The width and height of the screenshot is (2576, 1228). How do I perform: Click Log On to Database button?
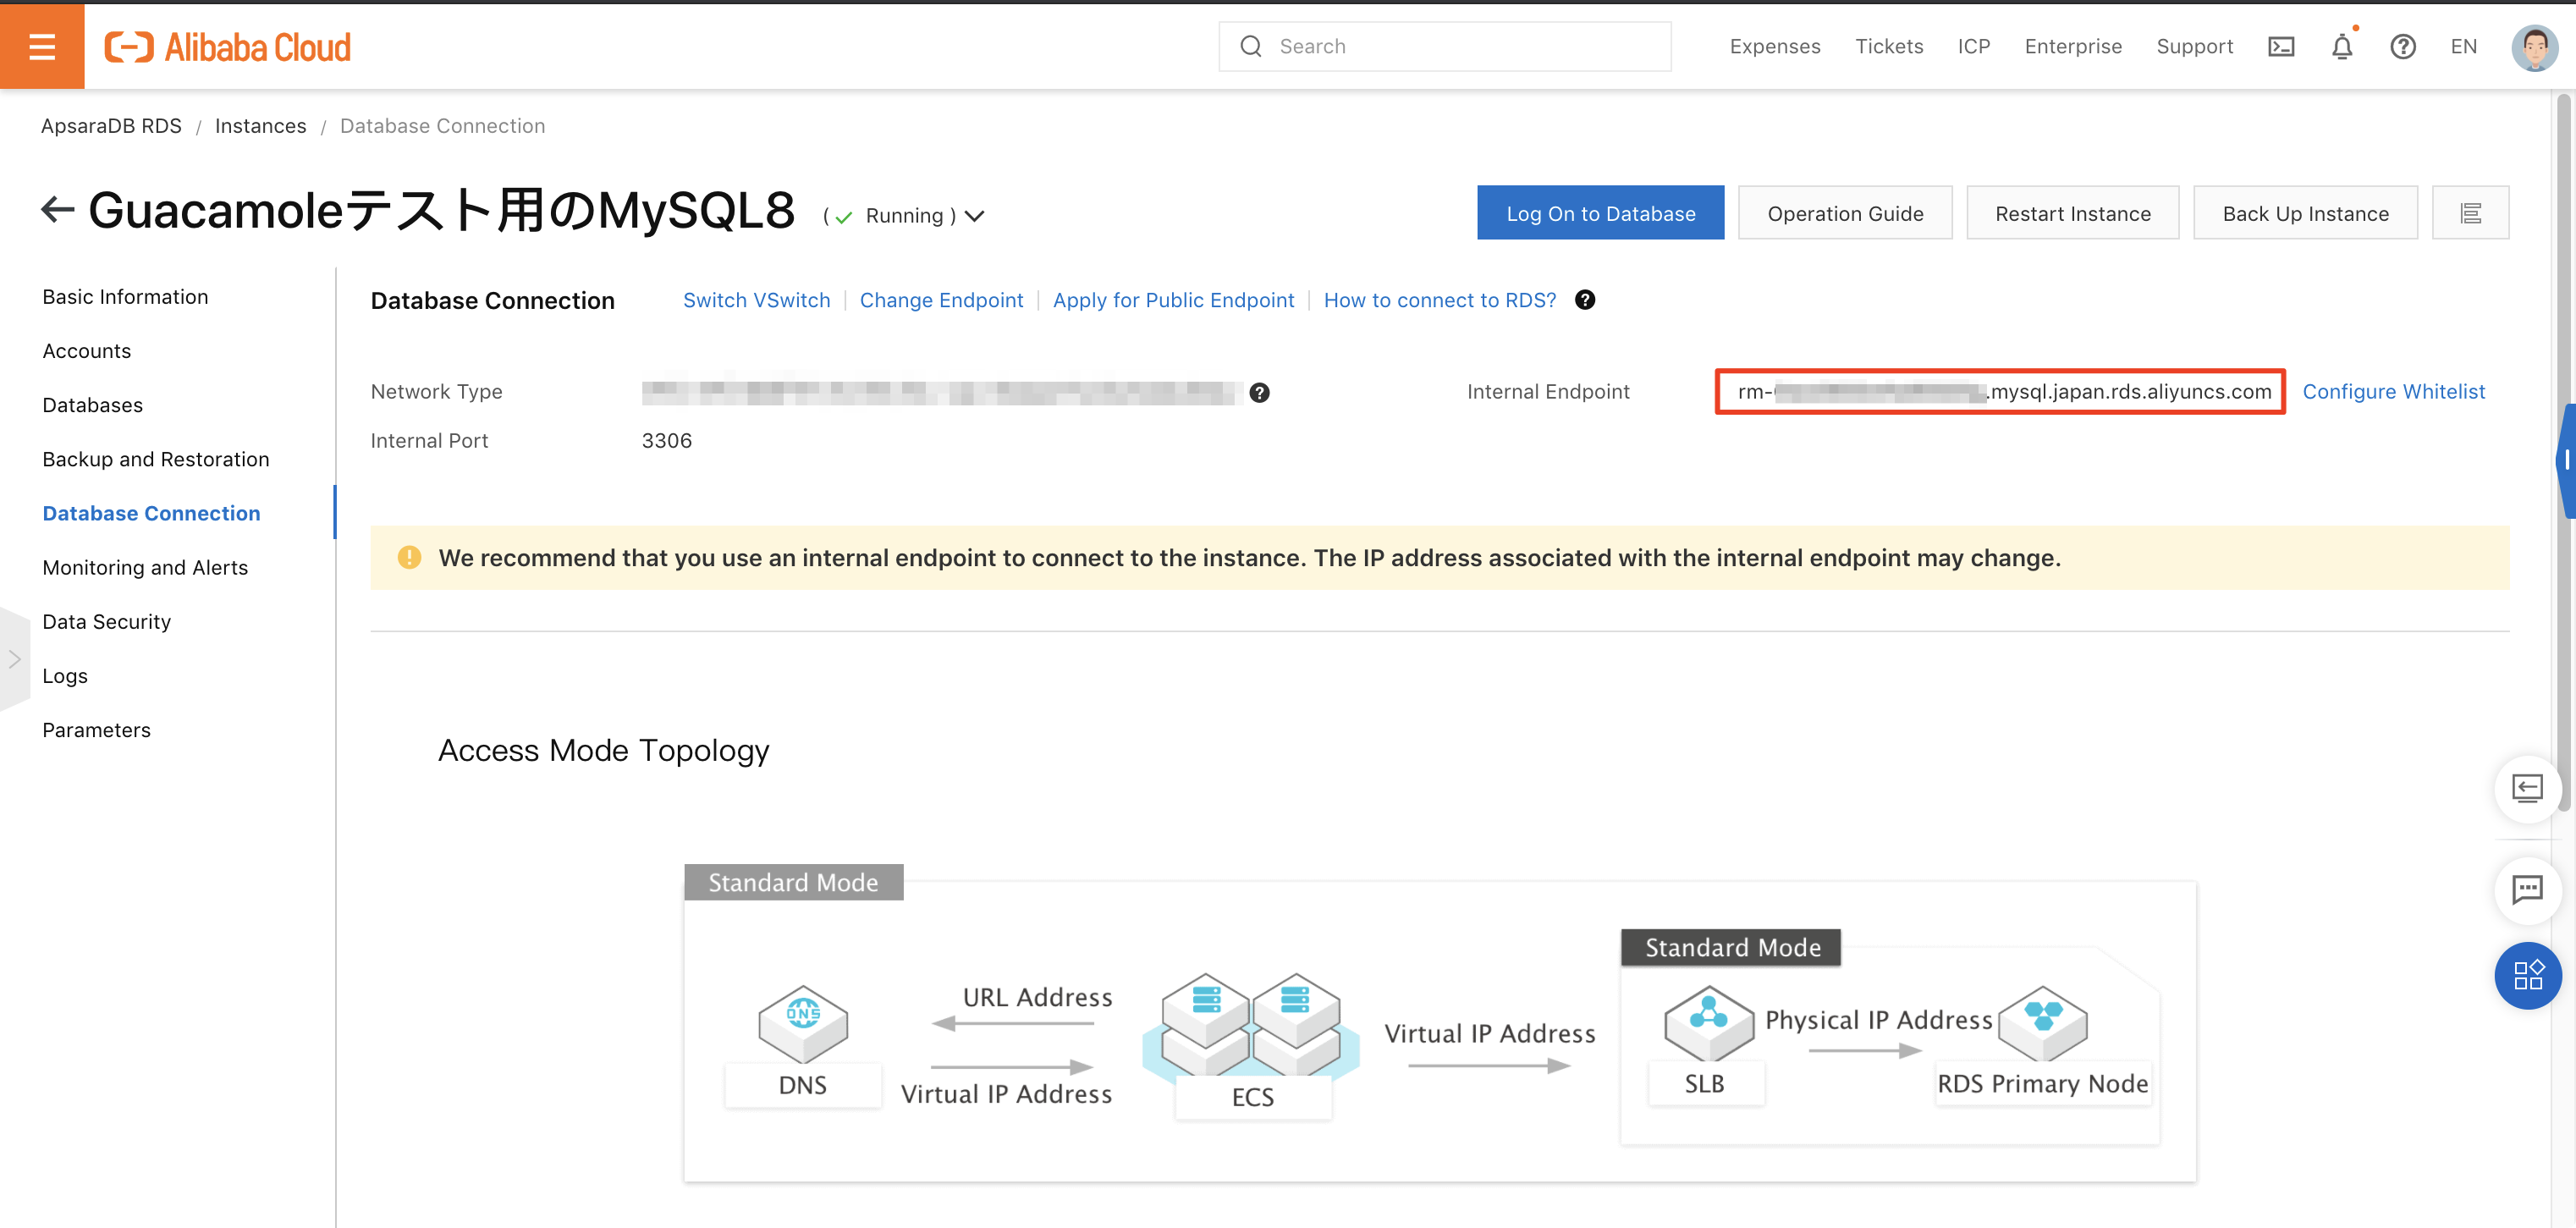click(1600, 213)
